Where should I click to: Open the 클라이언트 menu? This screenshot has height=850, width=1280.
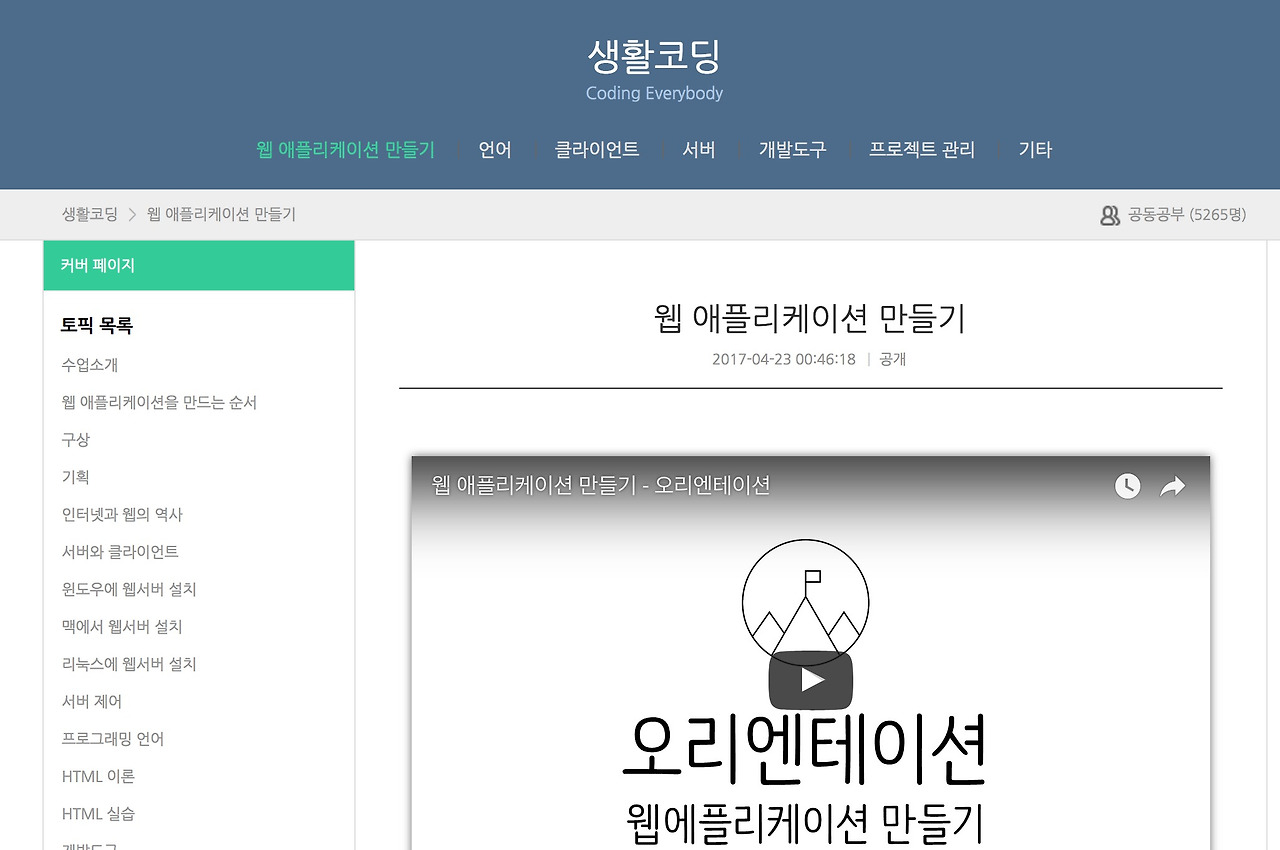597,149
